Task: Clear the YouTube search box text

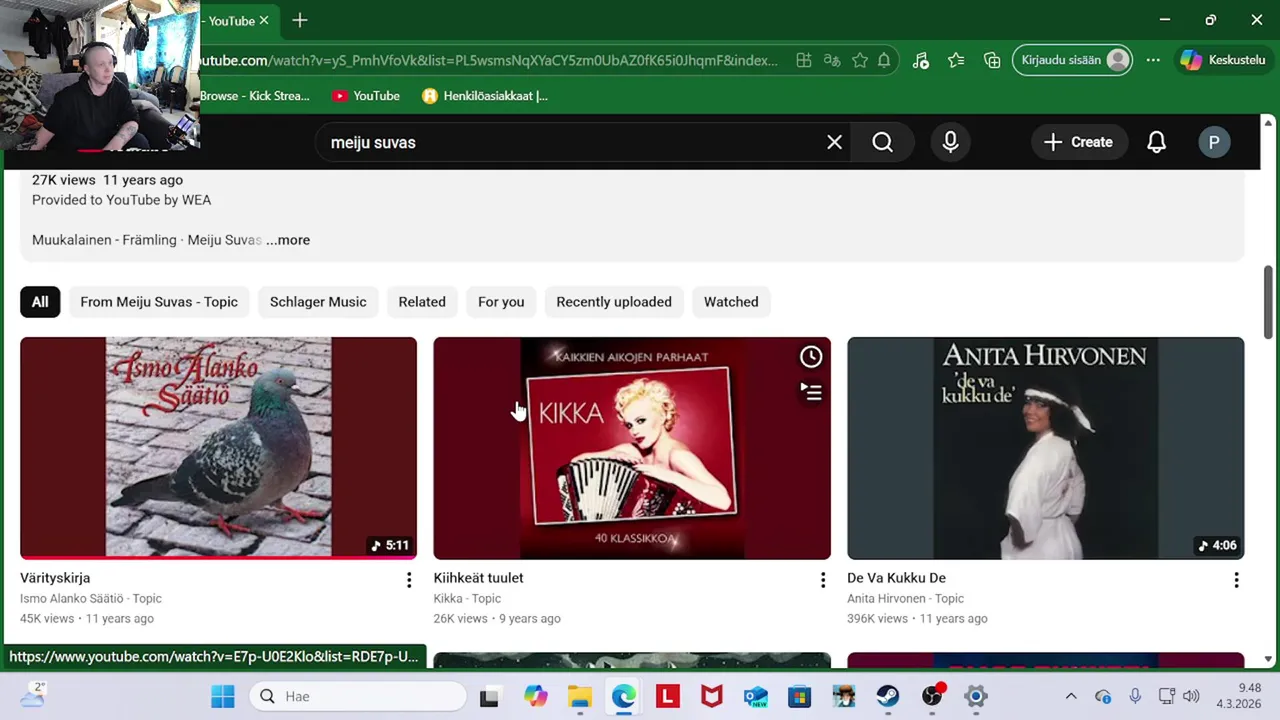Action: pos(834,142)
